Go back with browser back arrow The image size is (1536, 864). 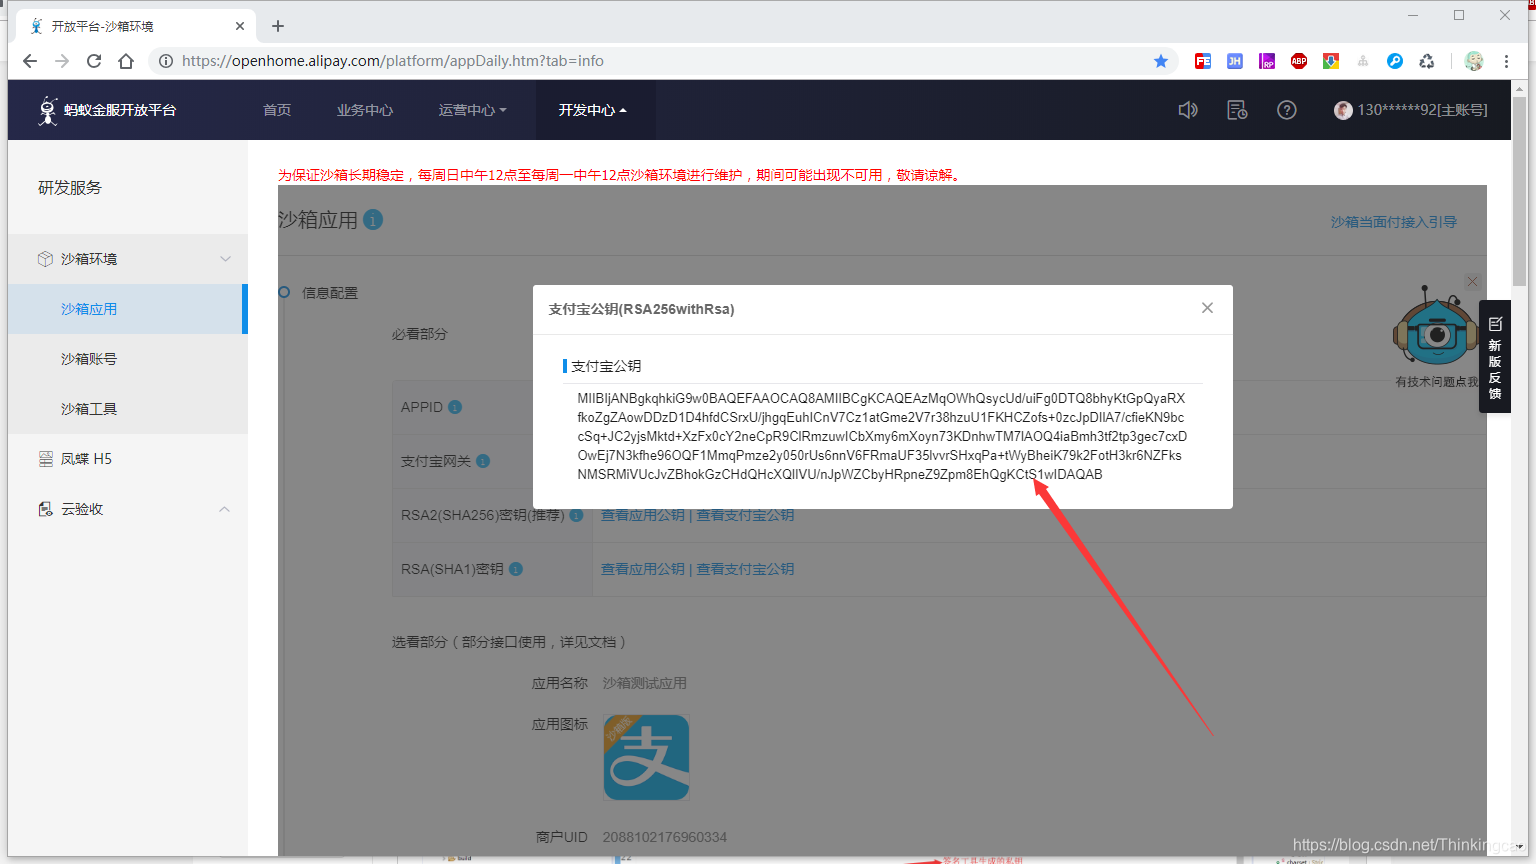30,61
